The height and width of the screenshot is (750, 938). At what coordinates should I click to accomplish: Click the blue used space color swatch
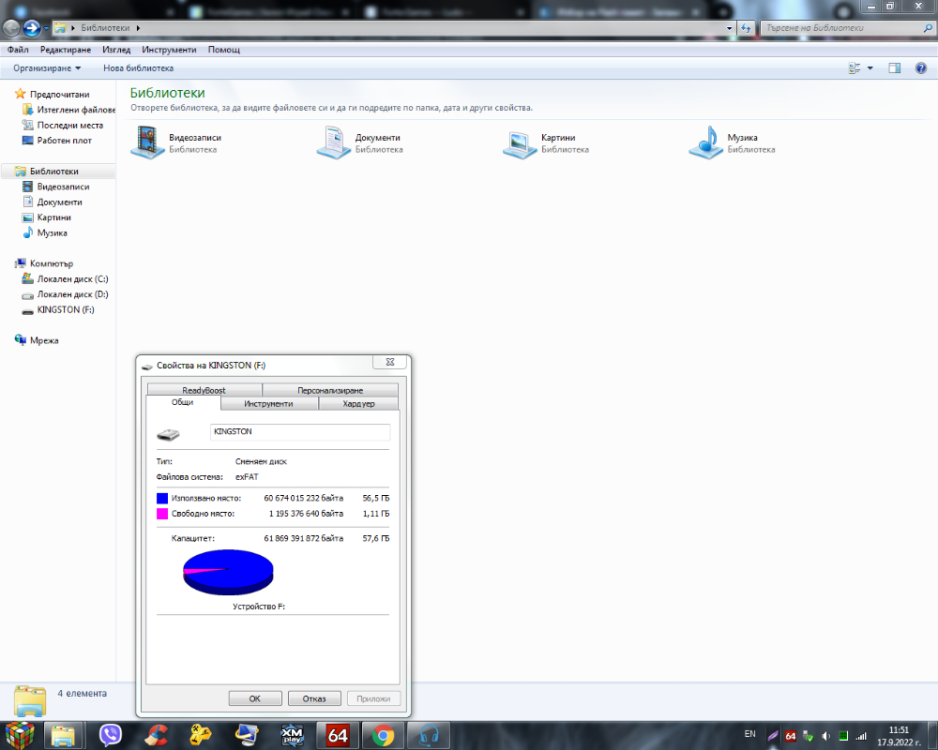[x=162, y=498]
